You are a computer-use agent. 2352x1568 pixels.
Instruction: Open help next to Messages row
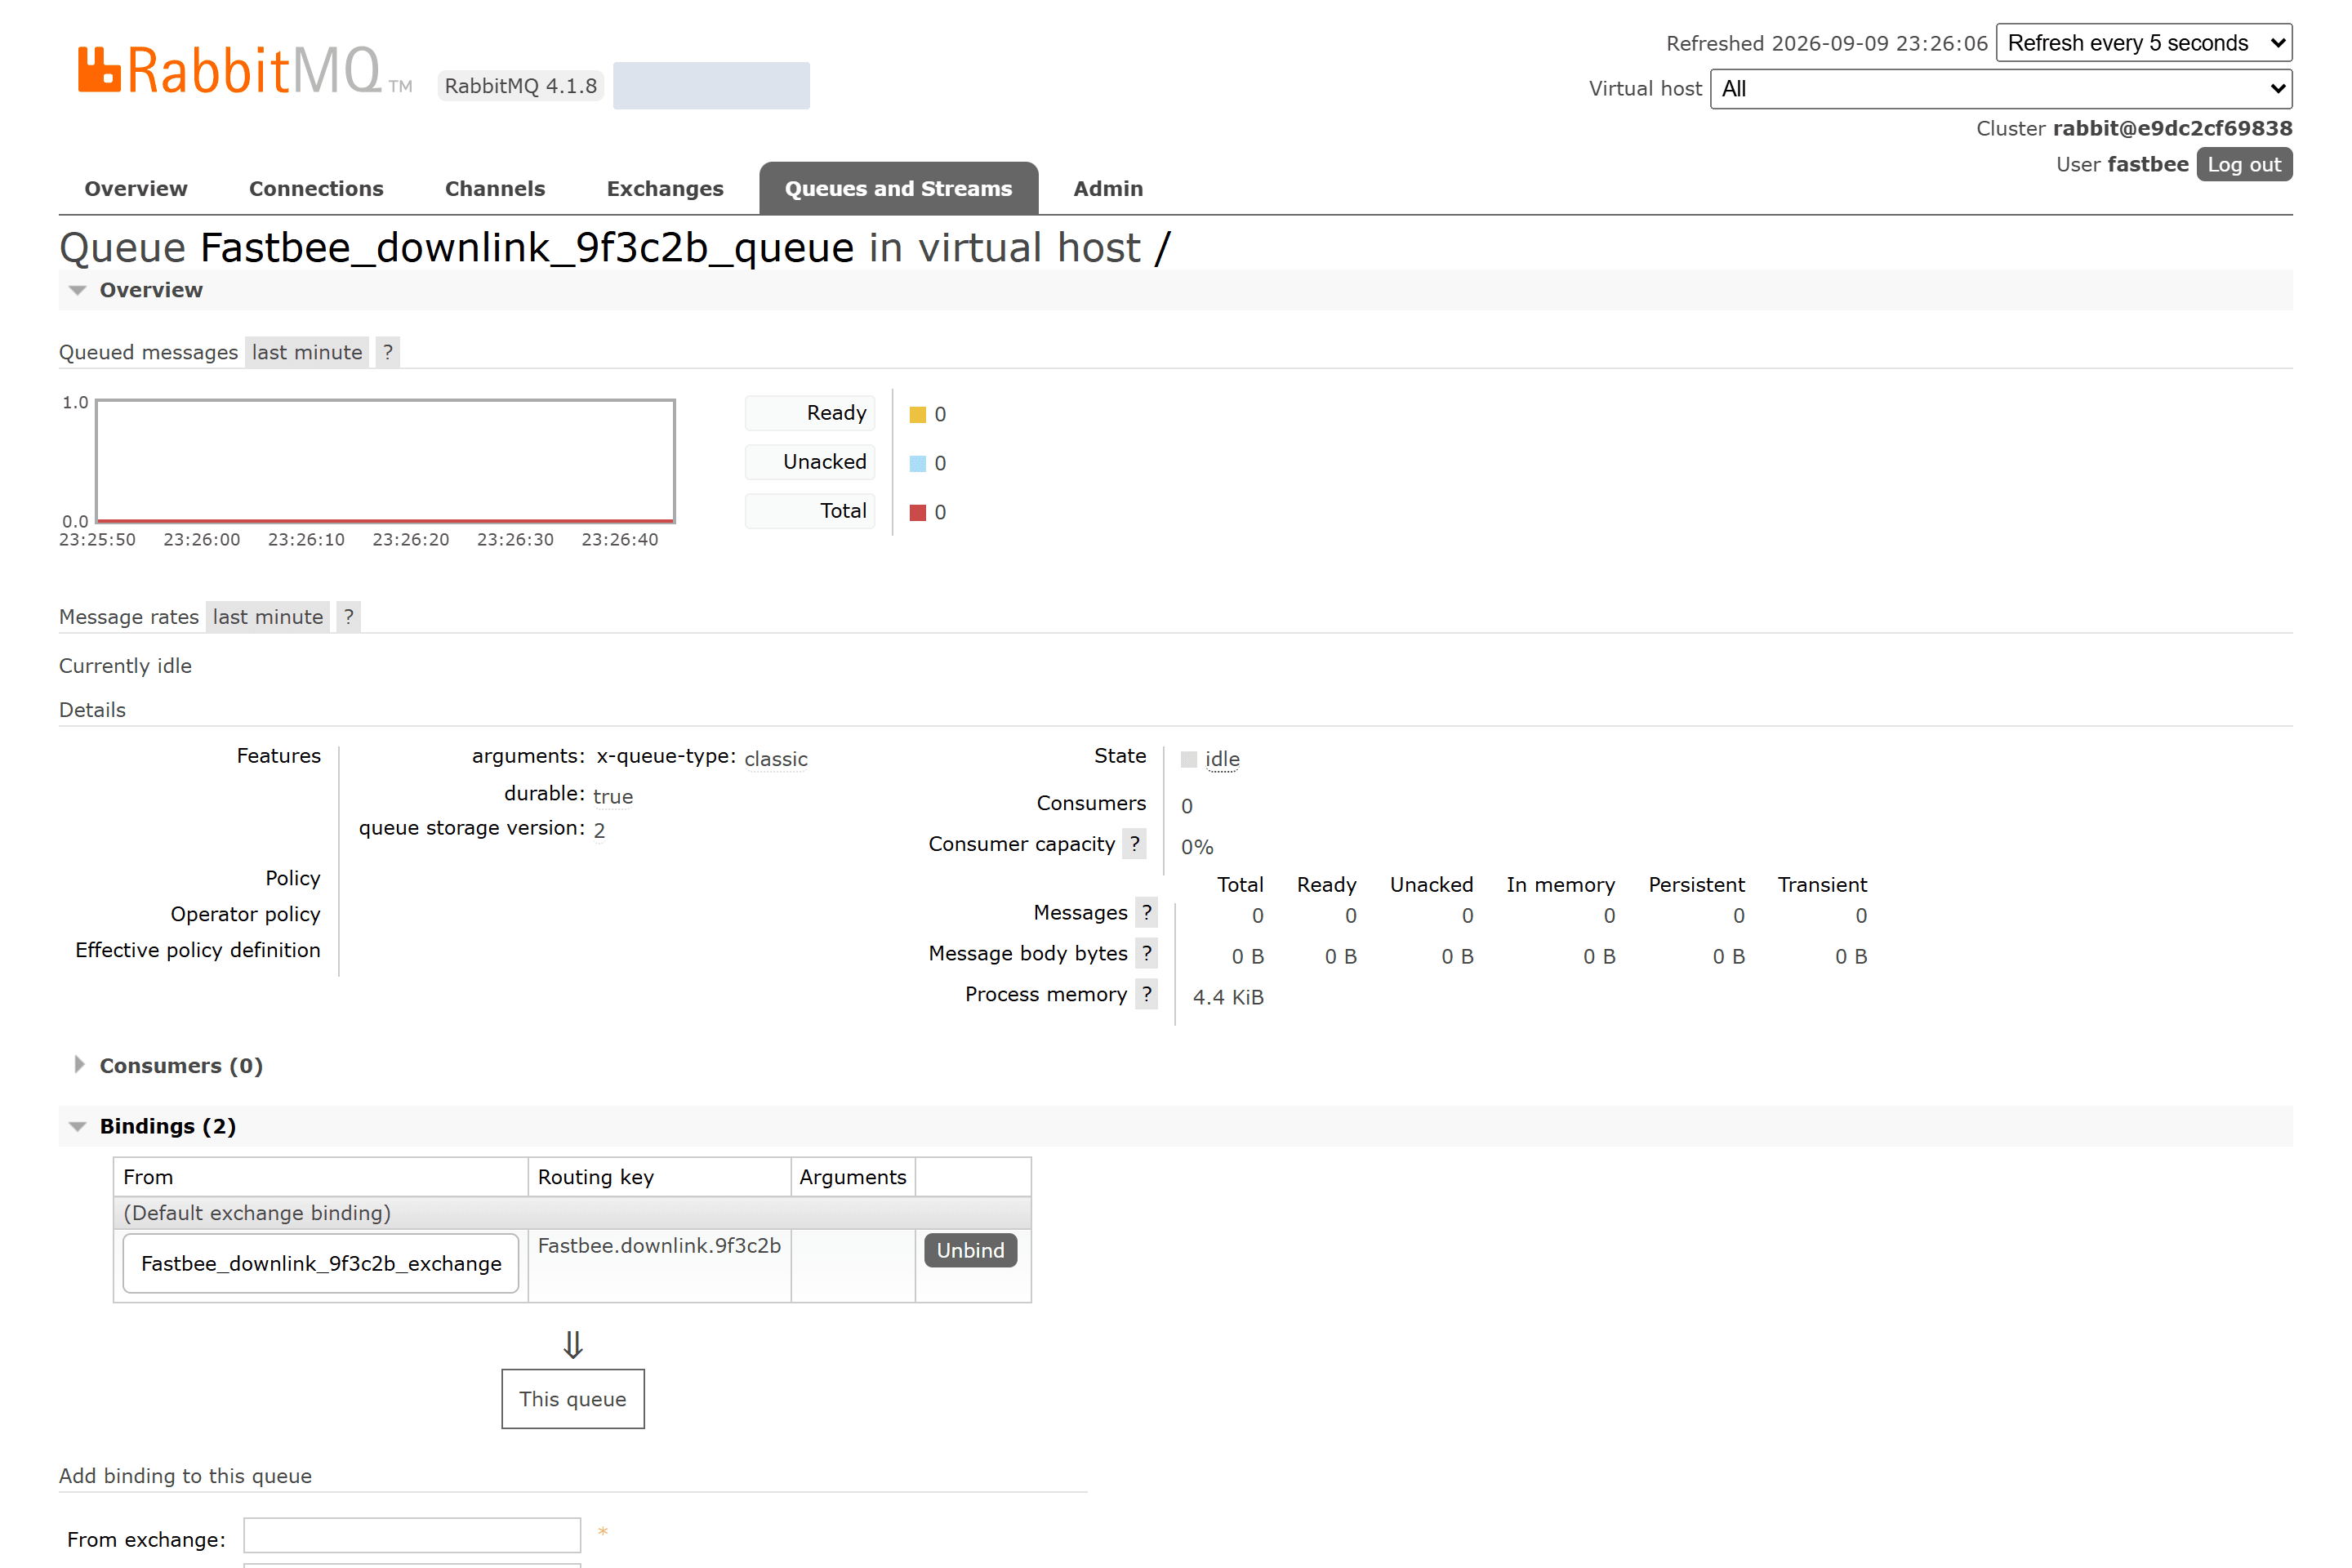tap(1147, 912)
